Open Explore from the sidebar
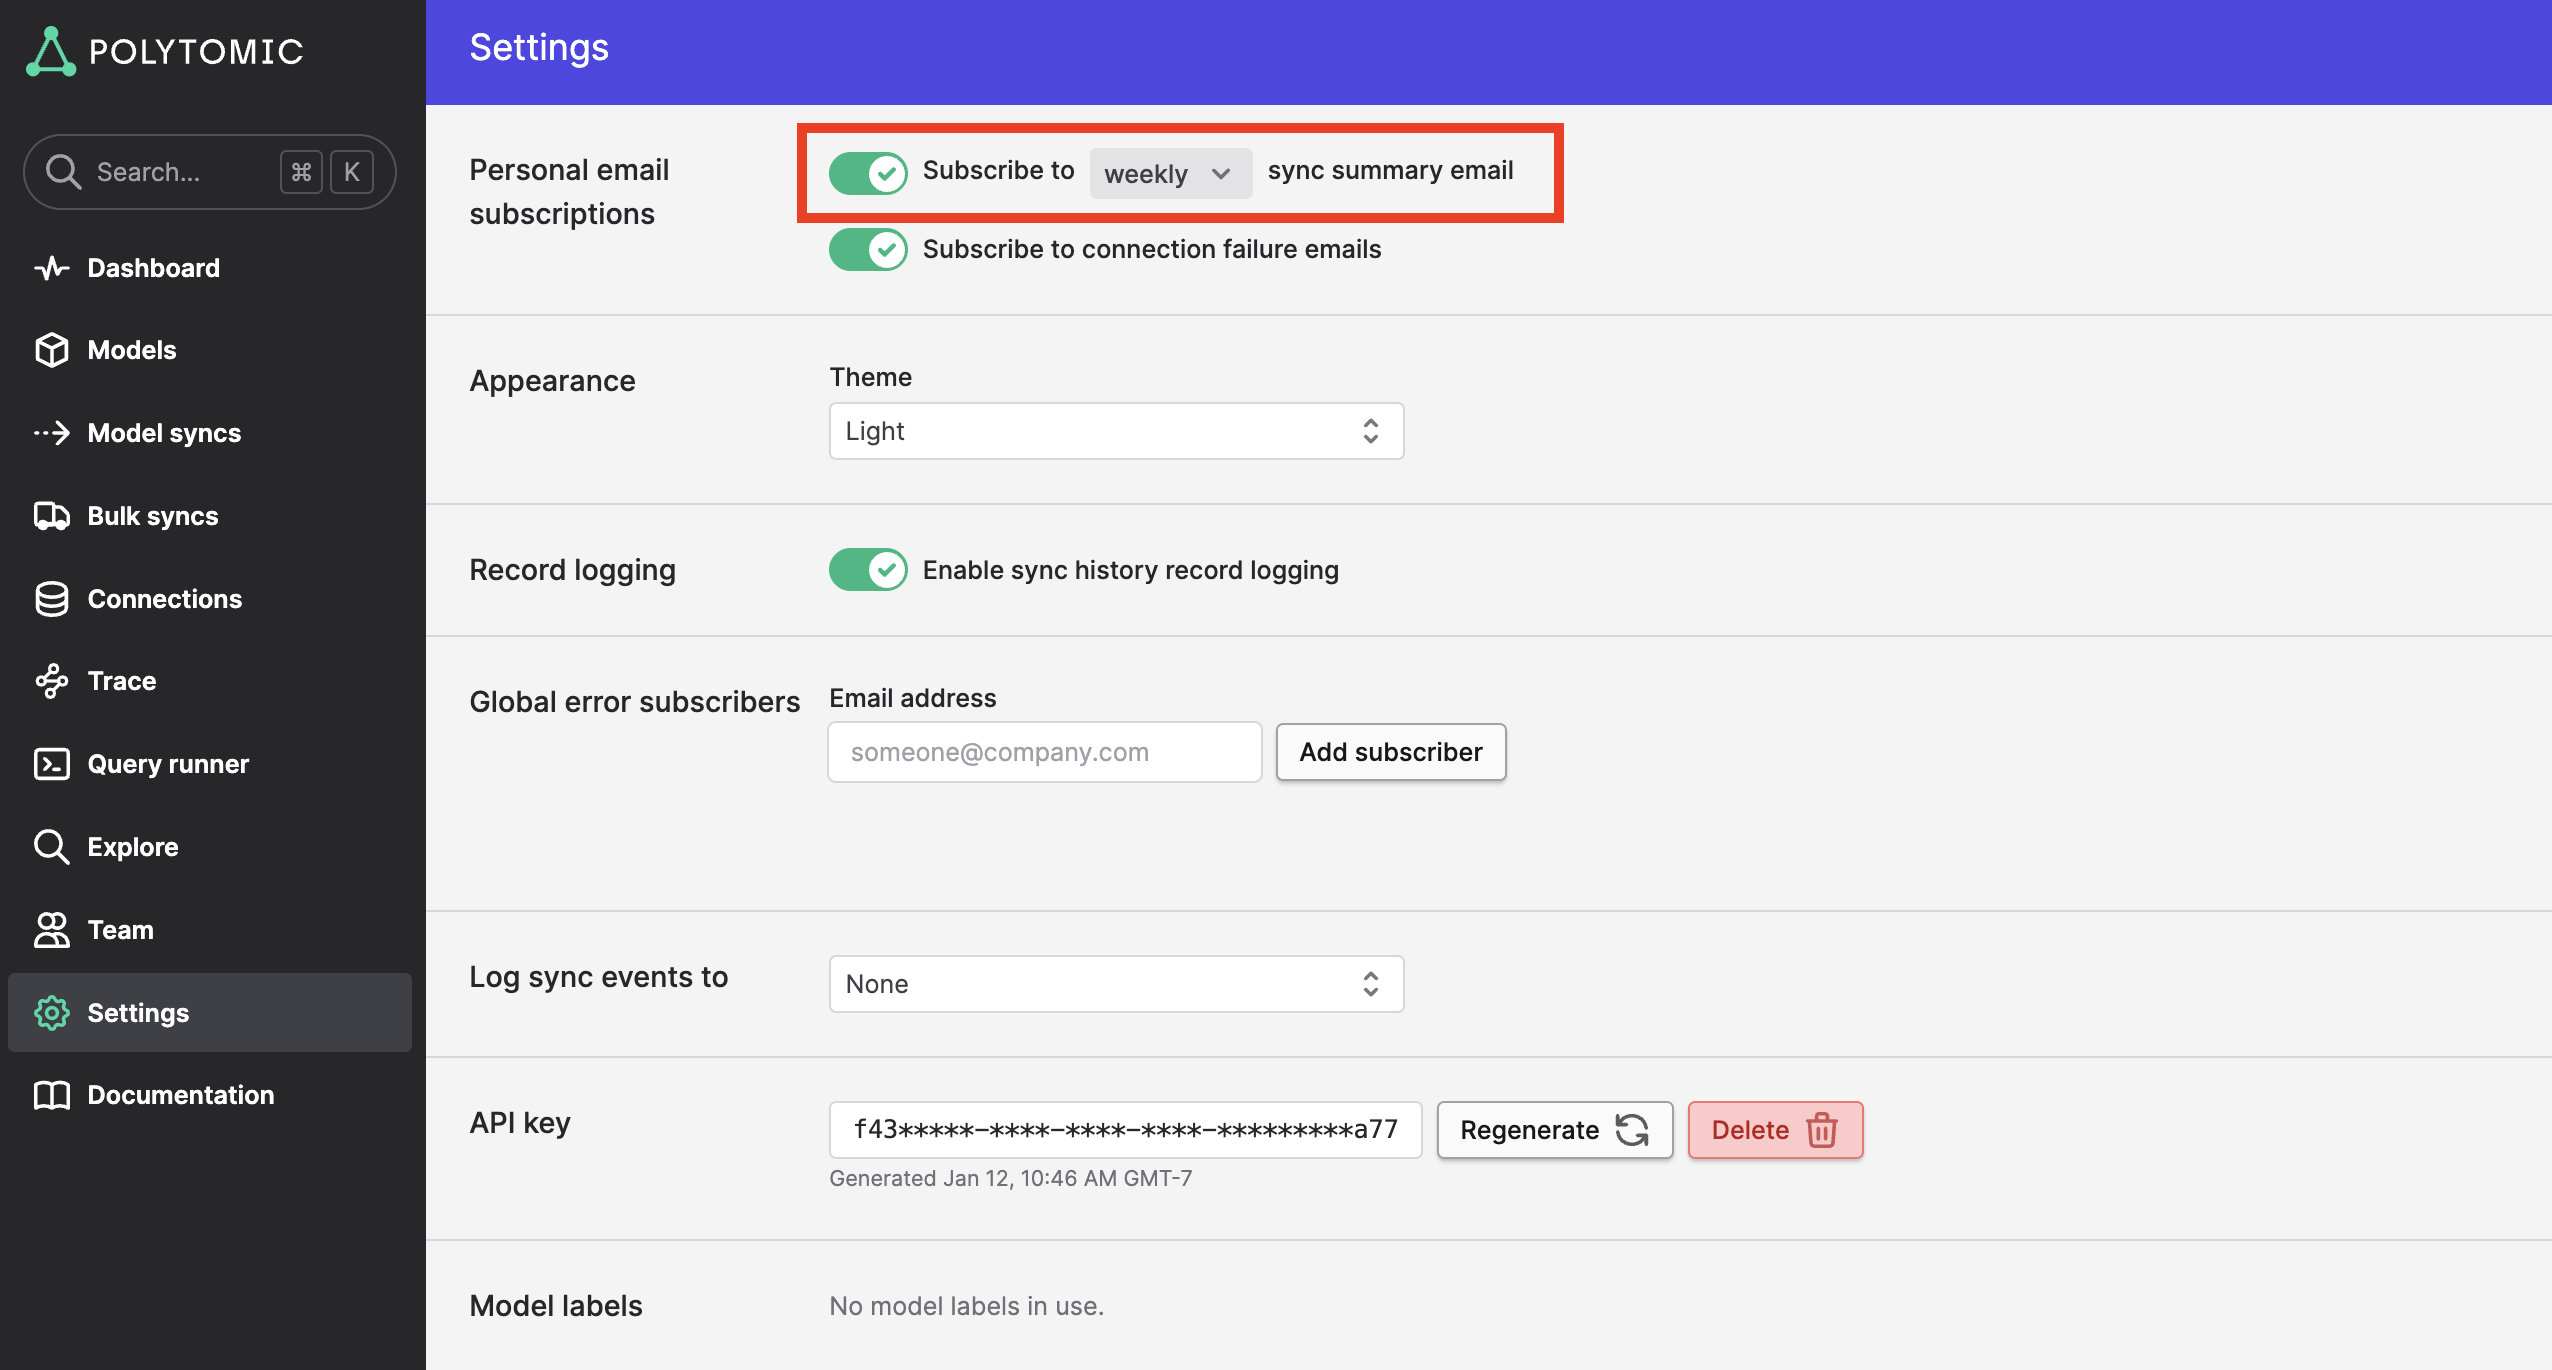Viewport: 2552px width, 1370px height. coord(132,847)
